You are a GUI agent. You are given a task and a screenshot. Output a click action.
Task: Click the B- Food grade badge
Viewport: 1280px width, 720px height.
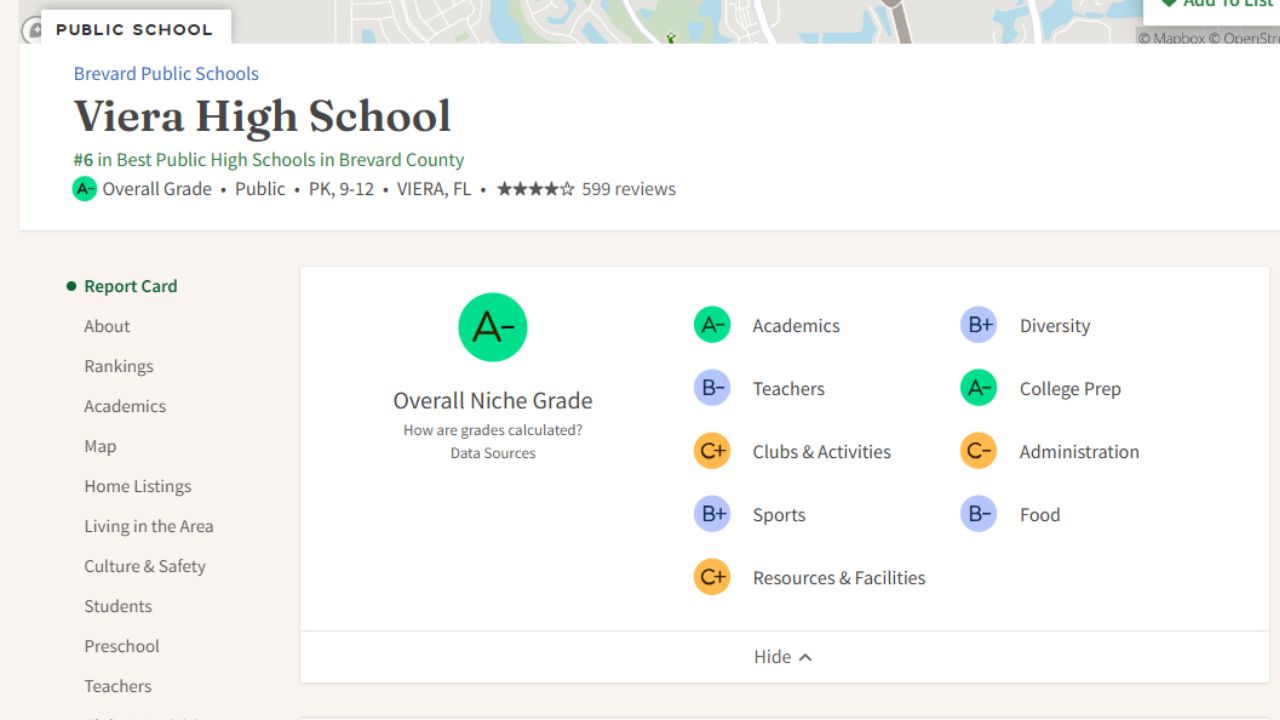pyautogui.click(x=978, y=514)
